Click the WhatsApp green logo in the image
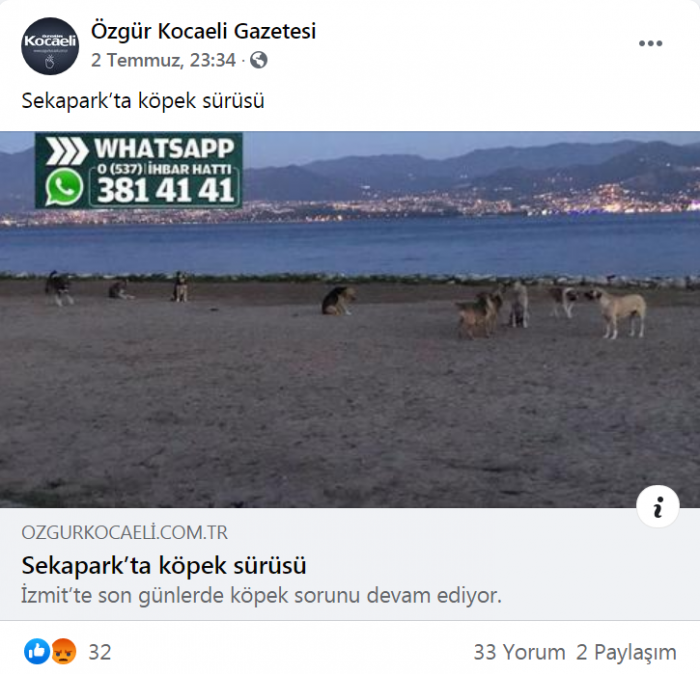The image size is (700, 674). [64, 187]
